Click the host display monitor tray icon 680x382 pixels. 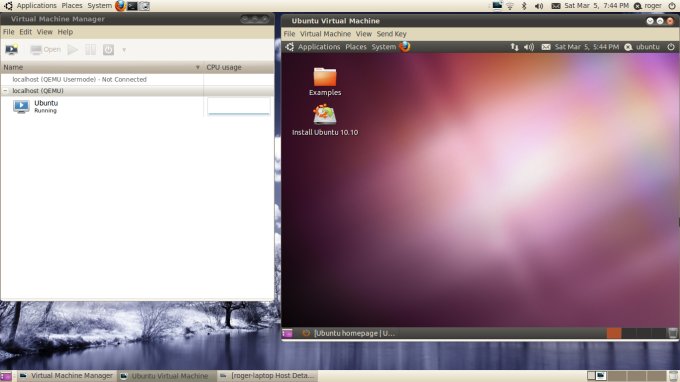[497, 5]
